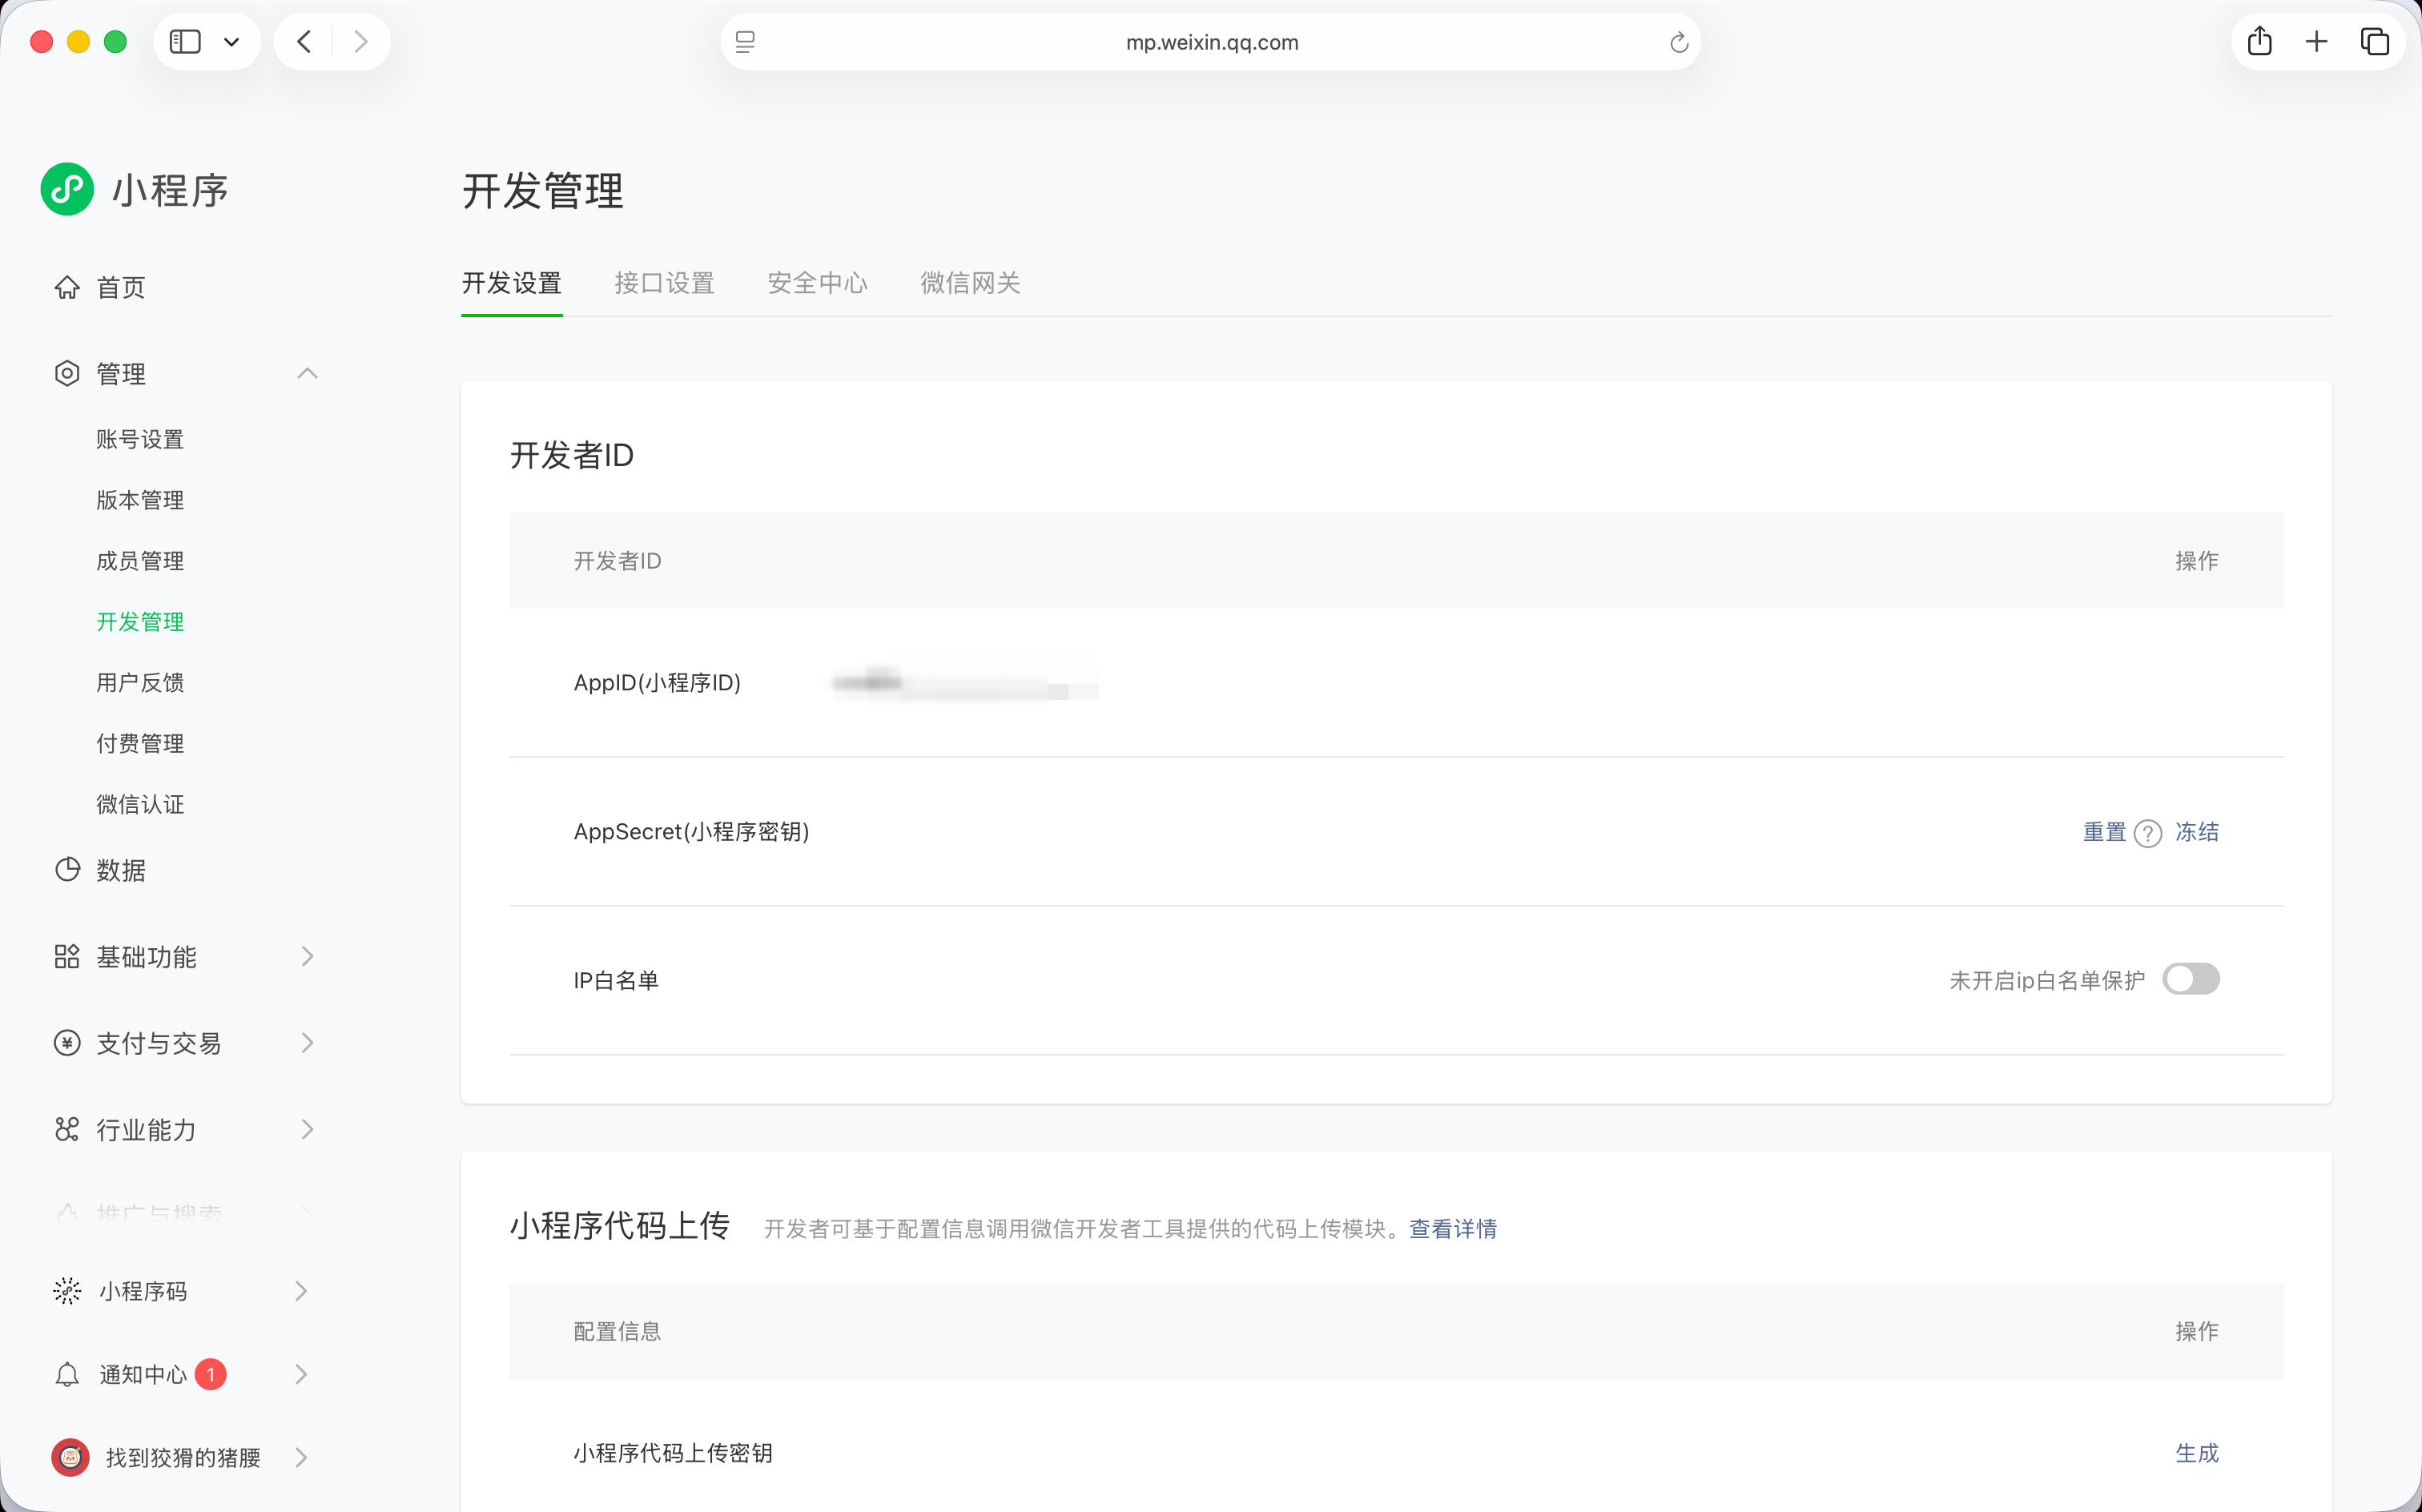Click the 配置信息 column header

pos(617,1331)
